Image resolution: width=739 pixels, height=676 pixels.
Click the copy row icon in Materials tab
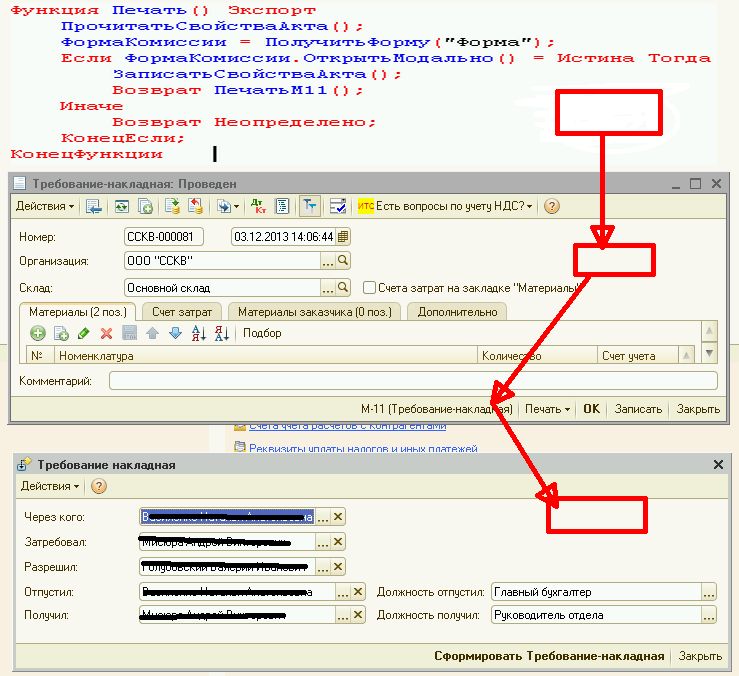pyautogui.click(x=61, y=333)
